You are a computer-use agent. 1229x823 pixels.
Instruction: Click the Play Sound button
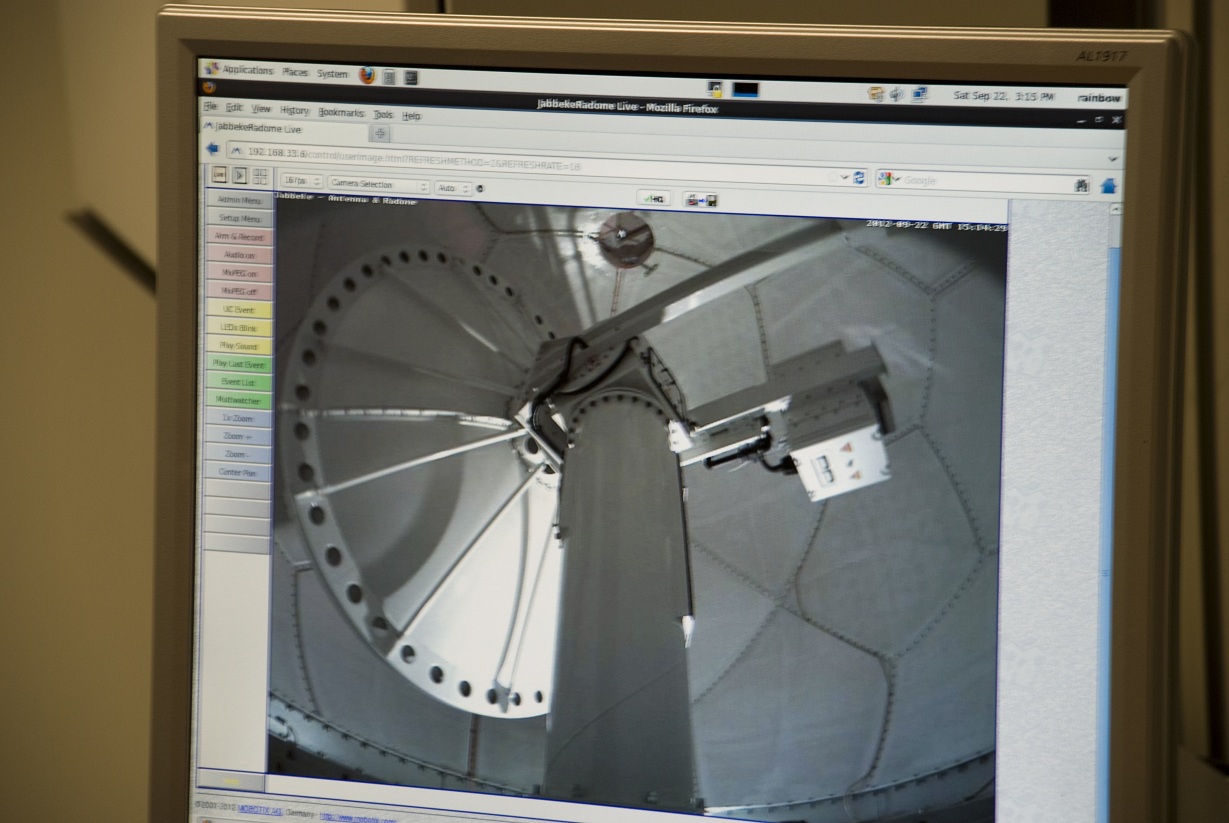tap(239, 346)
